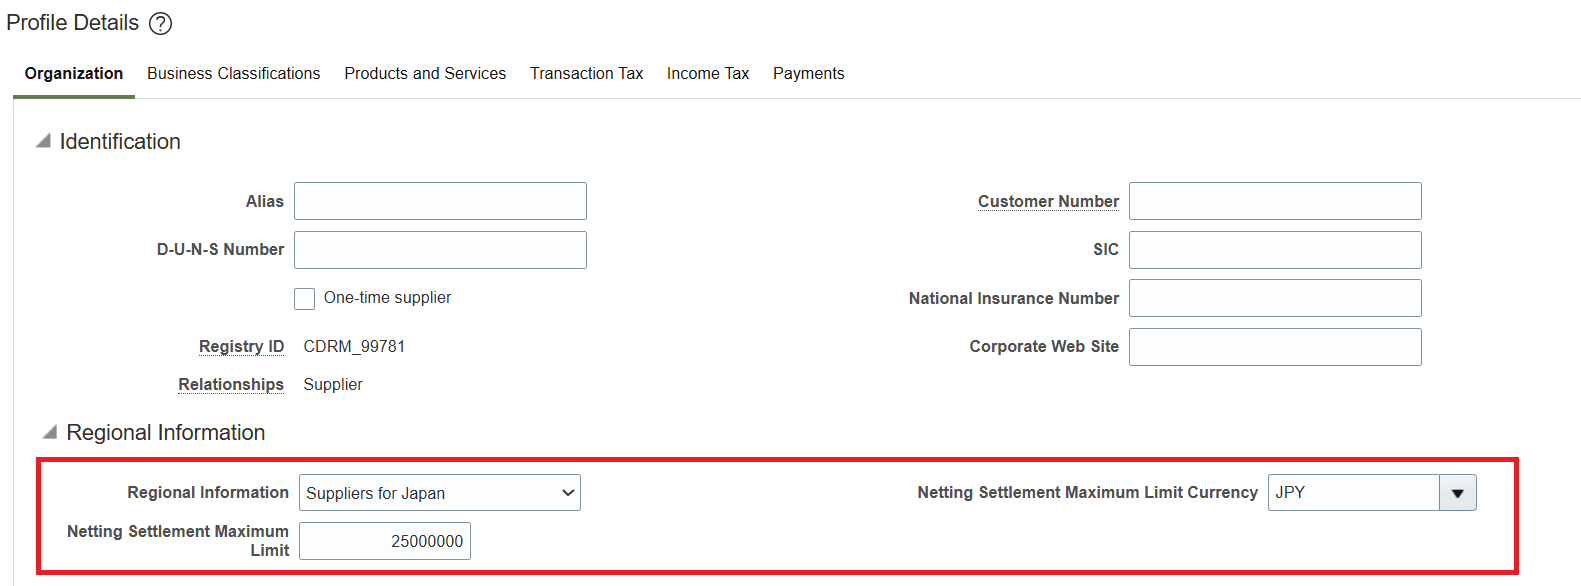Expand the Netting Settlement Currency dropdown arrow
The height and width of the screenshot is (586, 1581).
click(x=1457, y=493)
